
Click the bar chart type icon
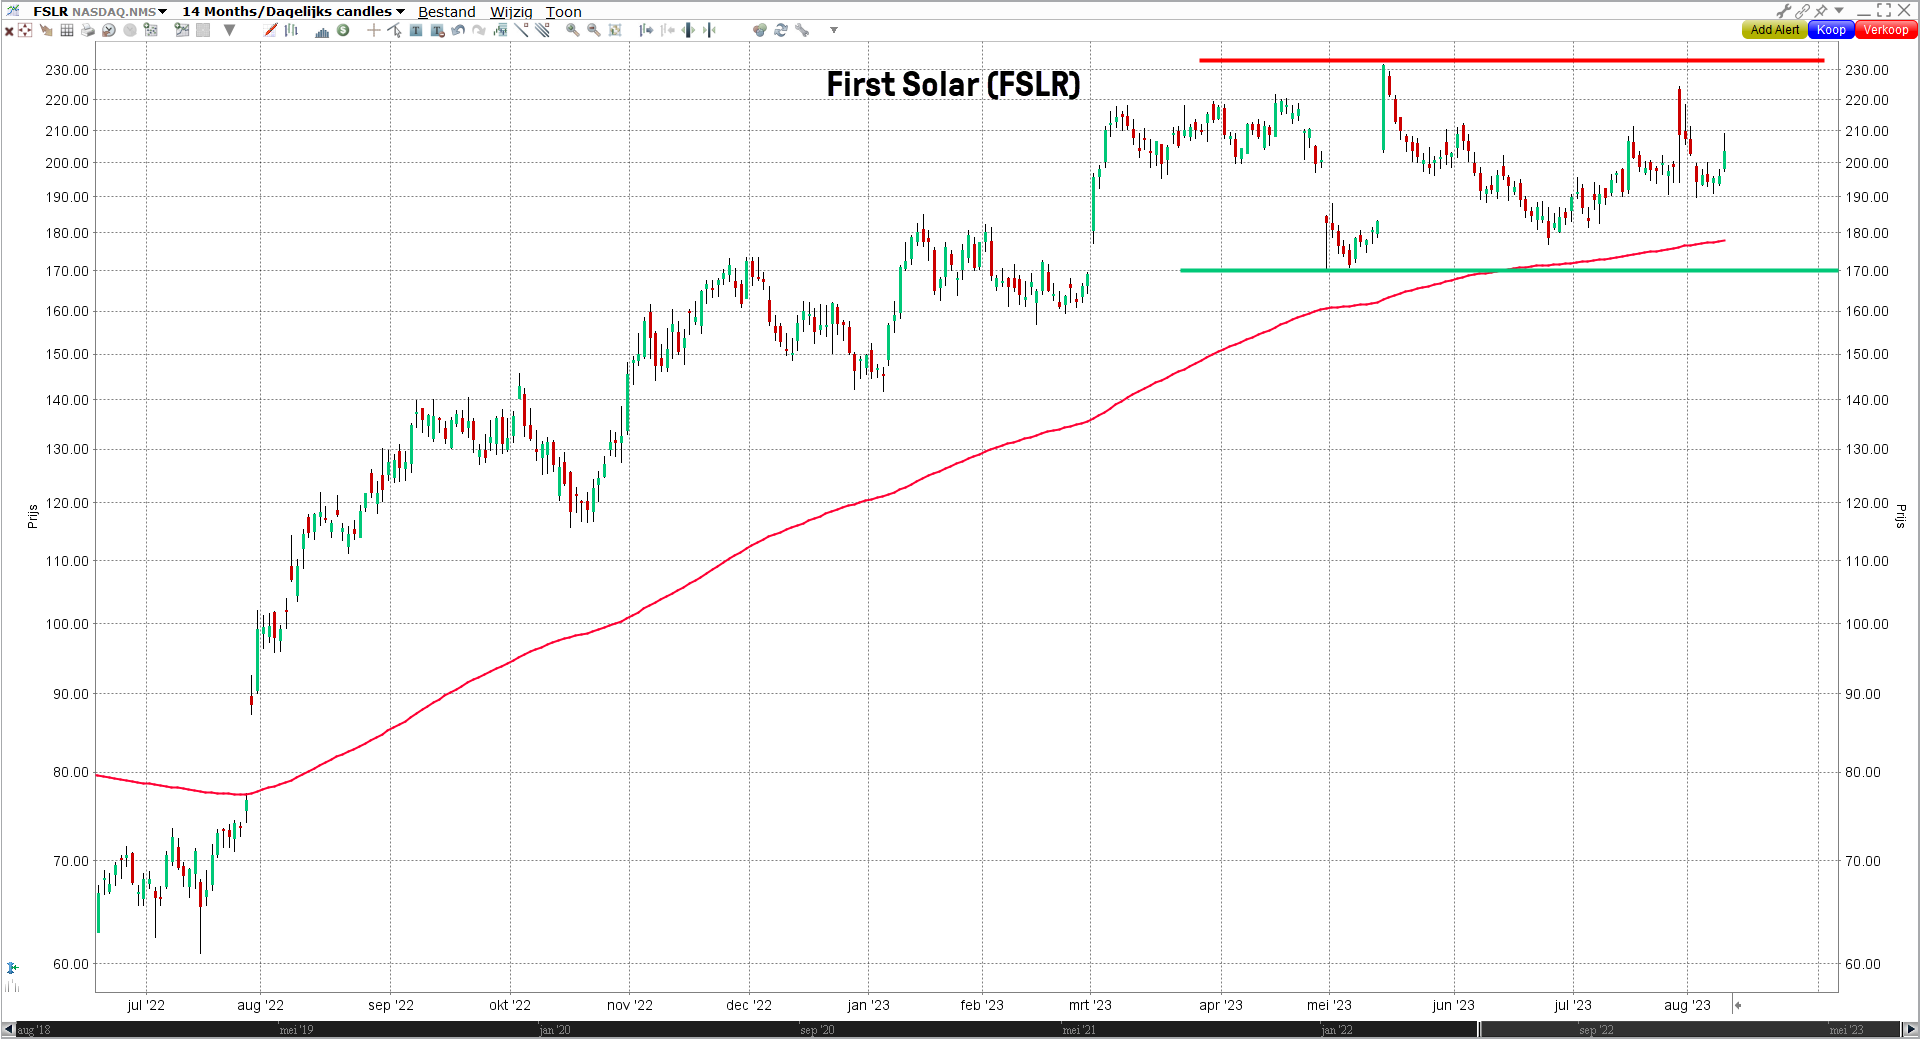click(291, 30)
